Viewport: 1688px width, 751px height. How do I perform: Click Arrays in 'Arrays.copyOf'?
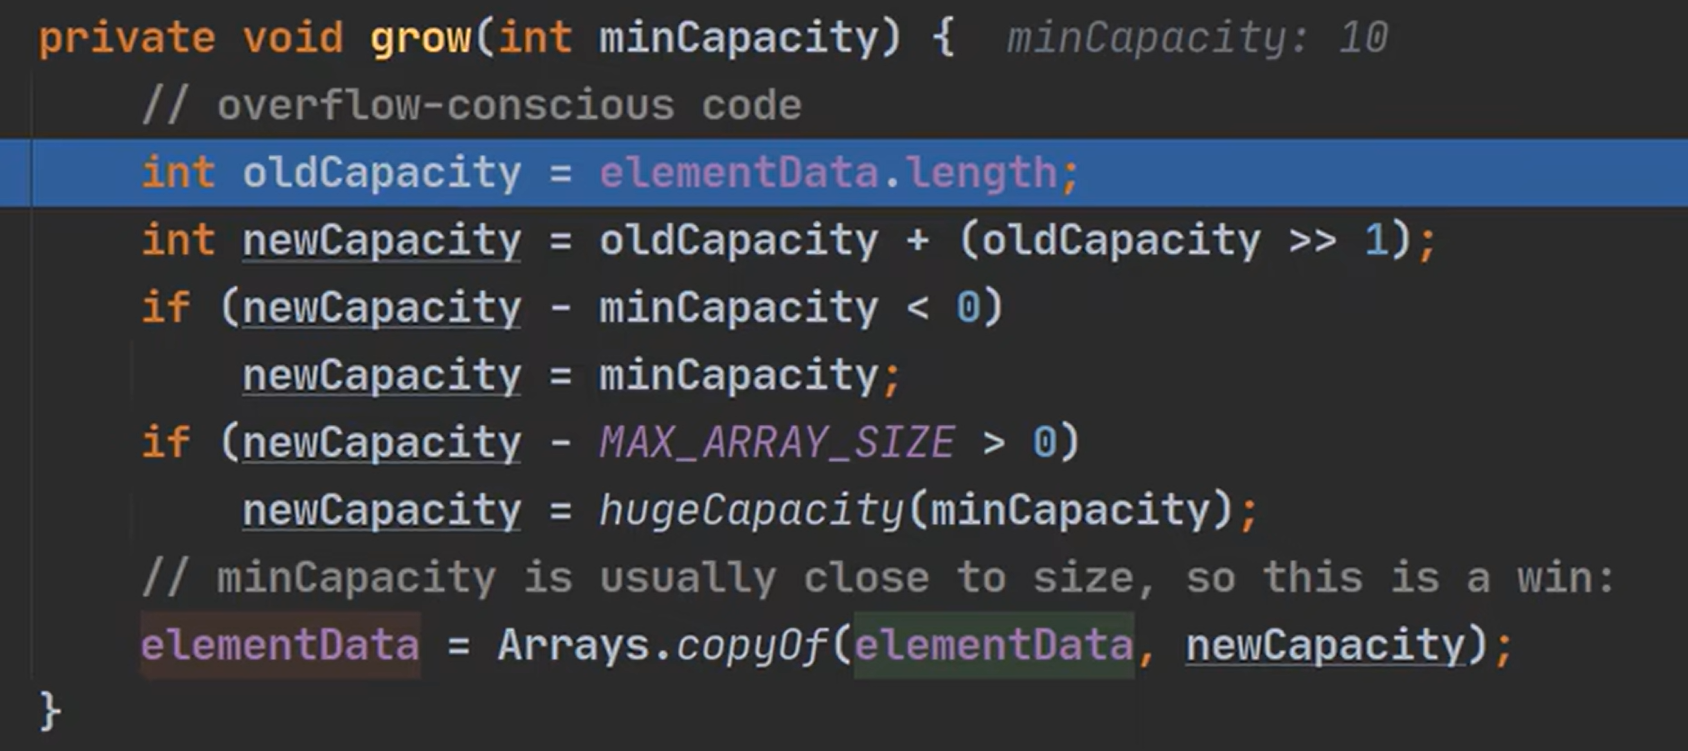573,646
